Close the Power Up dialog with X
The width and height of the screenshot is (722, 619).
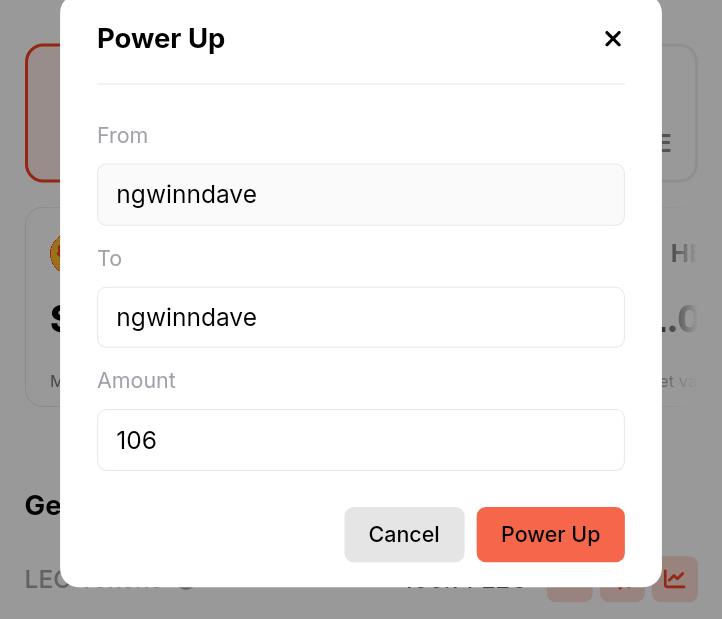(612, 39)
